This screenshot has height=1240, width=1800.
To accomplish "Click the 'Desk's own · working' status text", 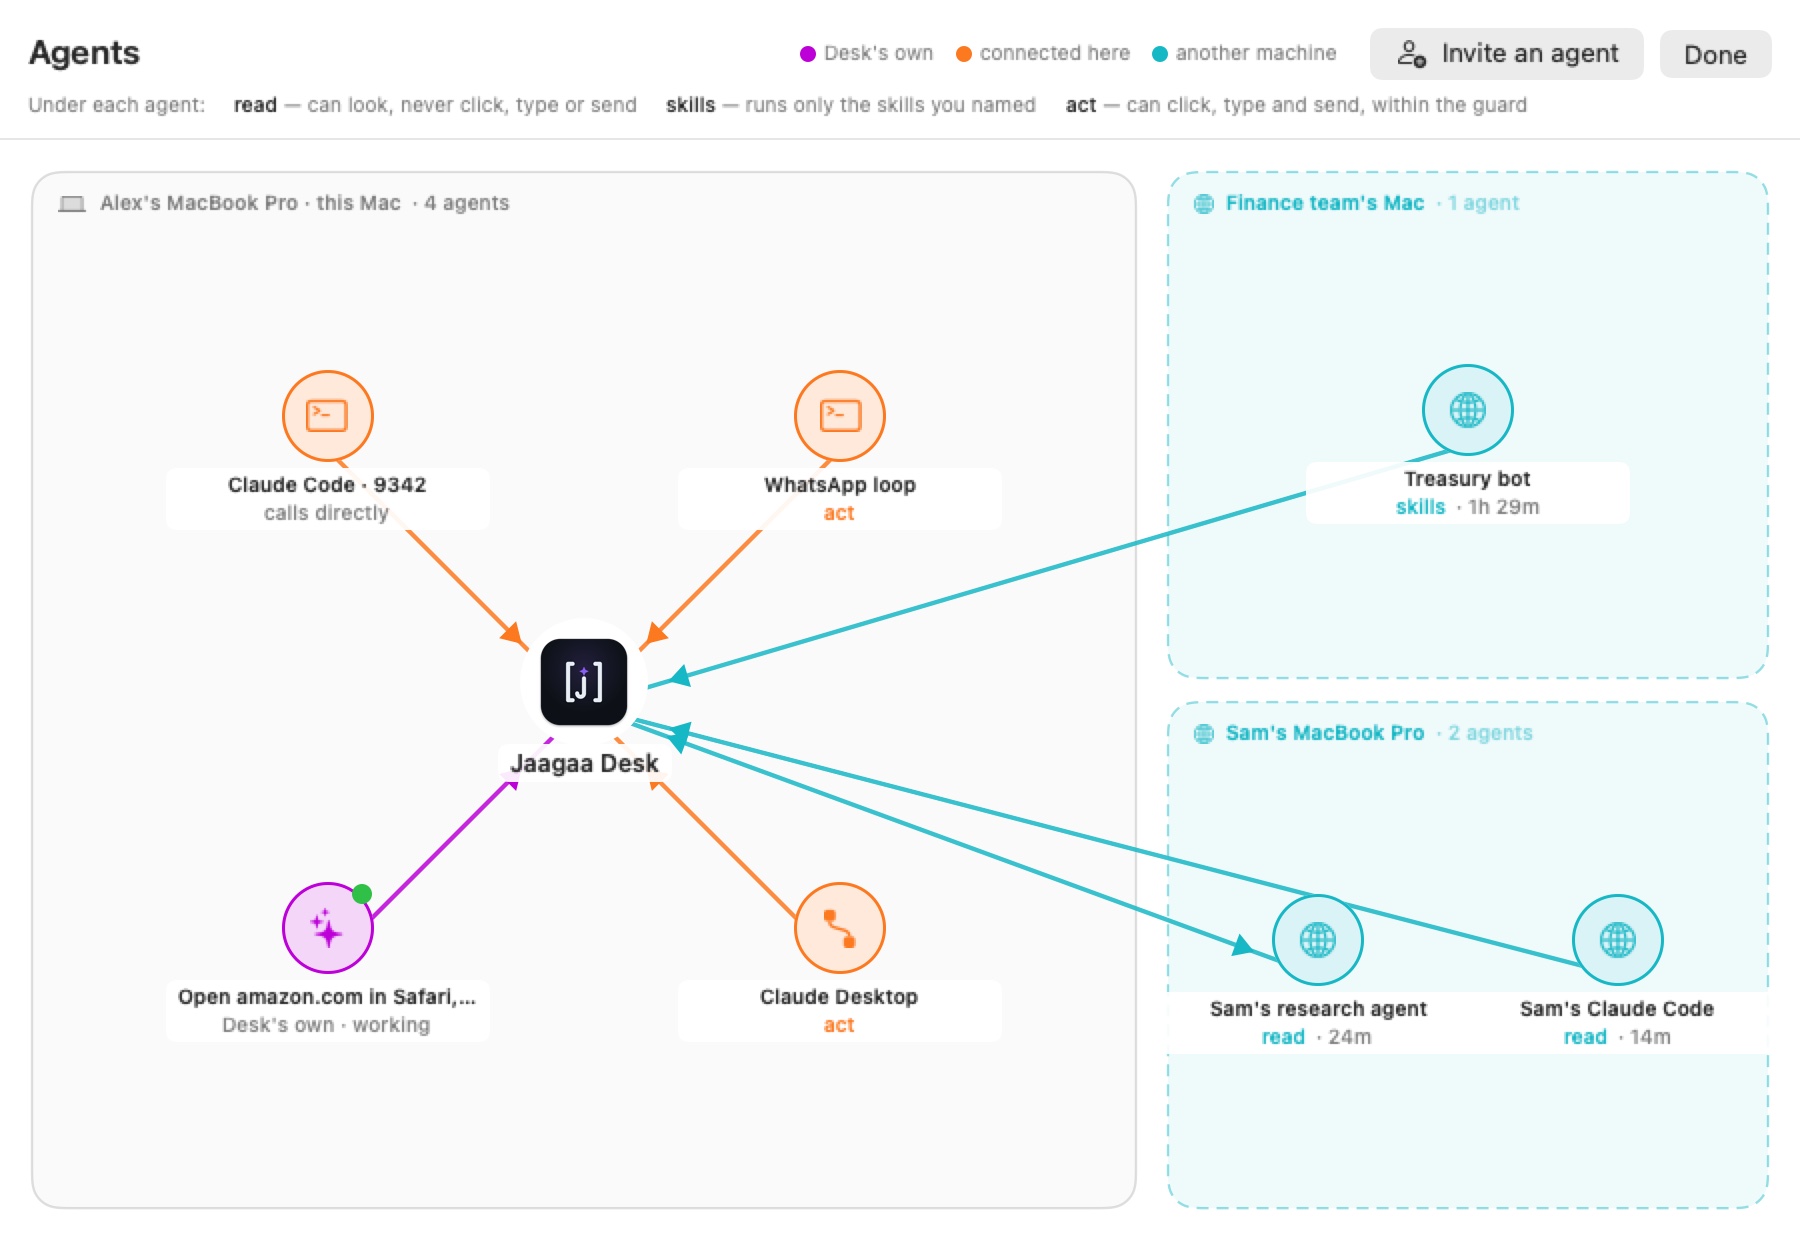I will click(x=326, y=1025).
